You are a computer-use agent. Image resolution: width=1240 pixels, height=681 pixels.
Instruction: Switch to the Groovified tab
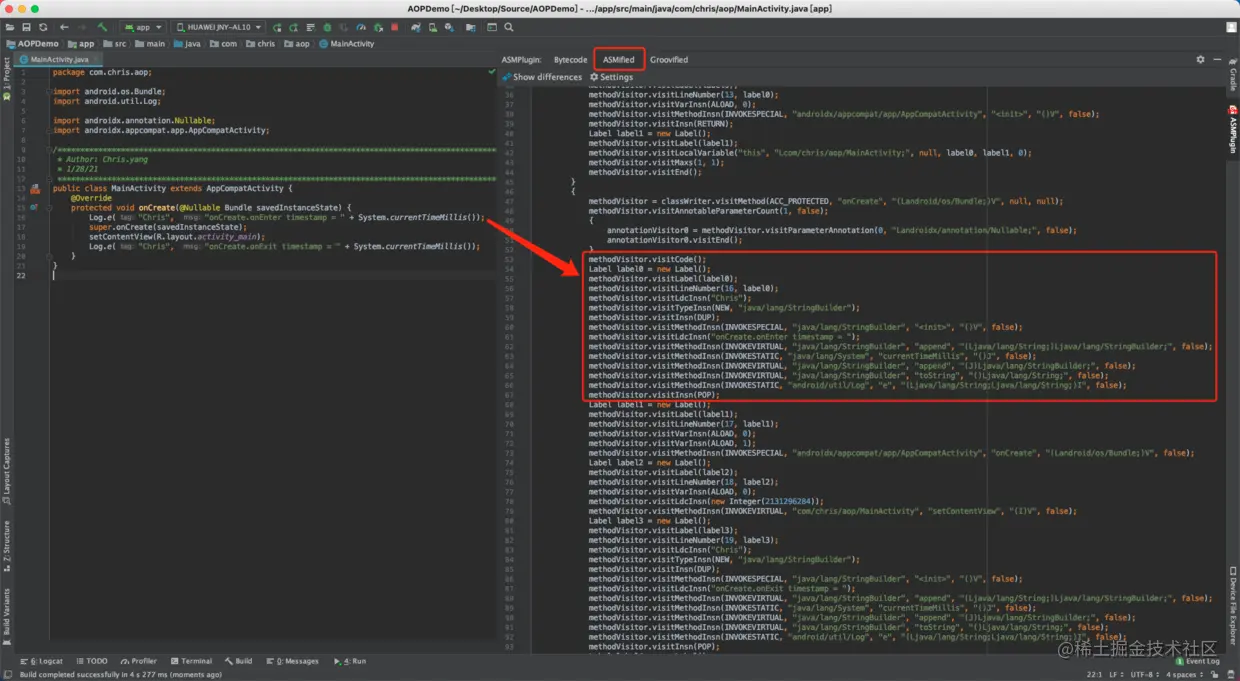(x=669, y=60)
